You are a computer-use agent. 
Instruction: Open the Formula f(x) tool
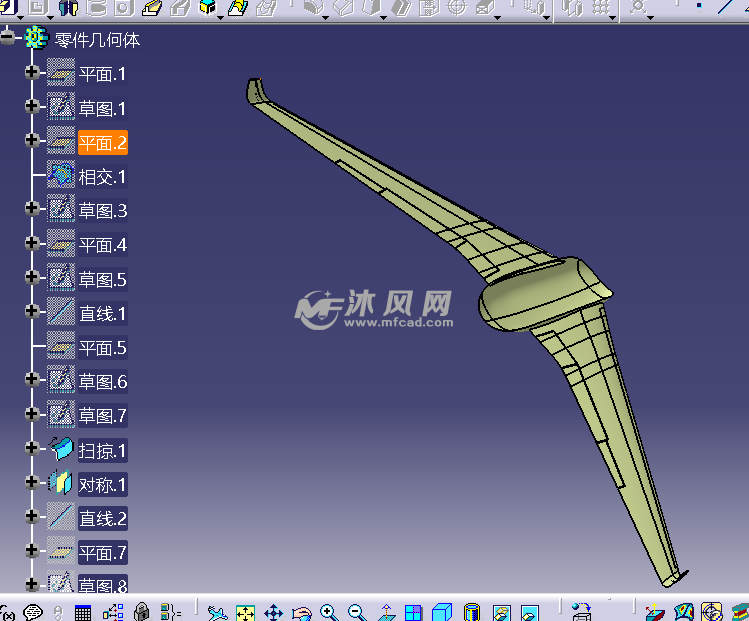(7, 613)
